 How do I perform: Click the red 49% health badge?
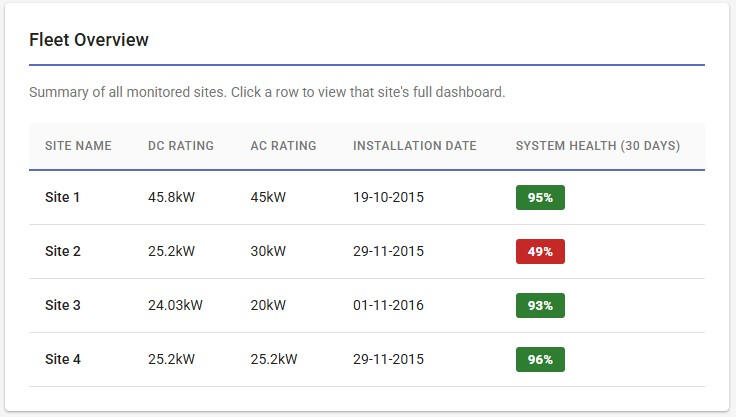click(540, 252)
